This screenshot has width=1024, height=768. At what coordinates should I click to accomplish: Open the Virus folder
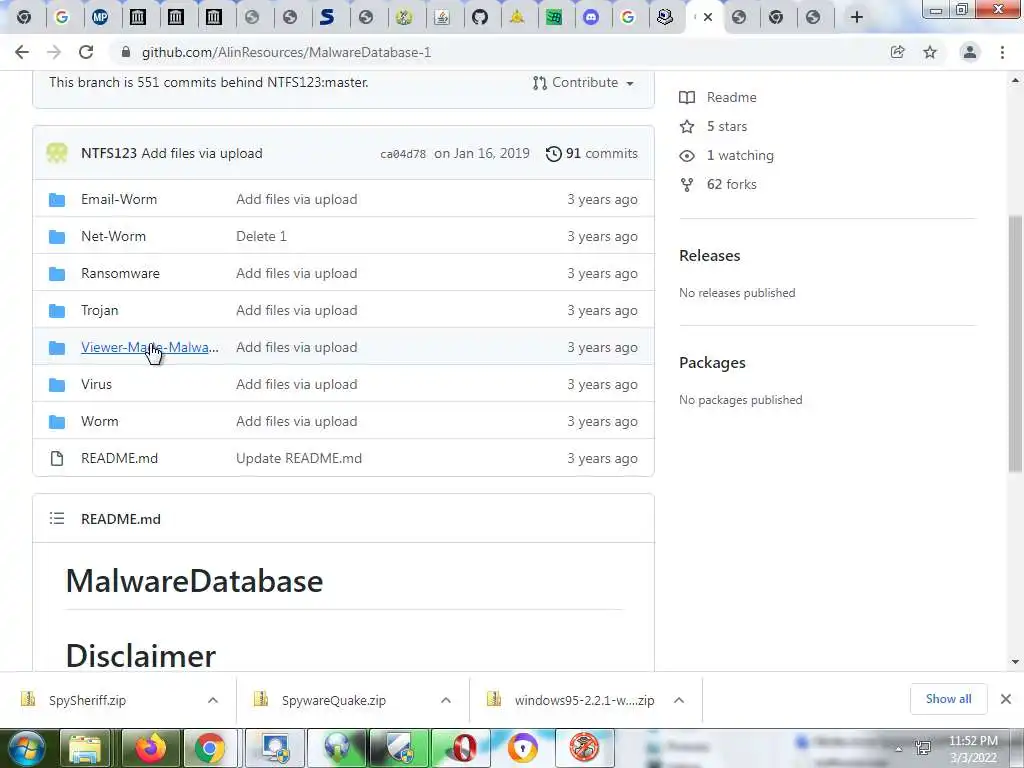click(97, 385)
